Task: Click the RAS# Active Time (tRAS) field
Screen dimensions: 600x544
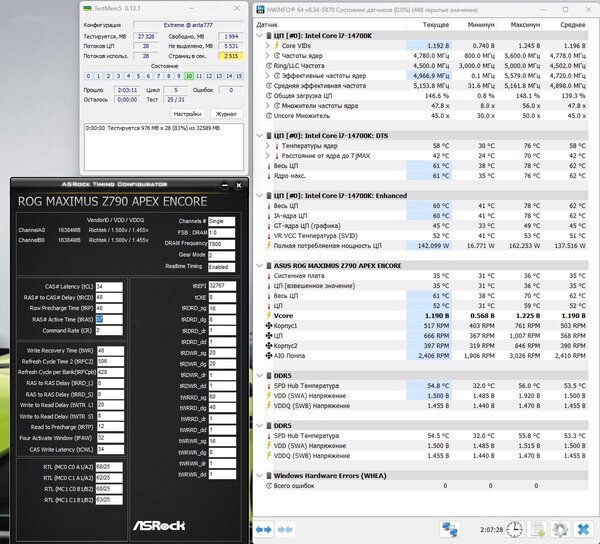Action: [x=109, y=319]
